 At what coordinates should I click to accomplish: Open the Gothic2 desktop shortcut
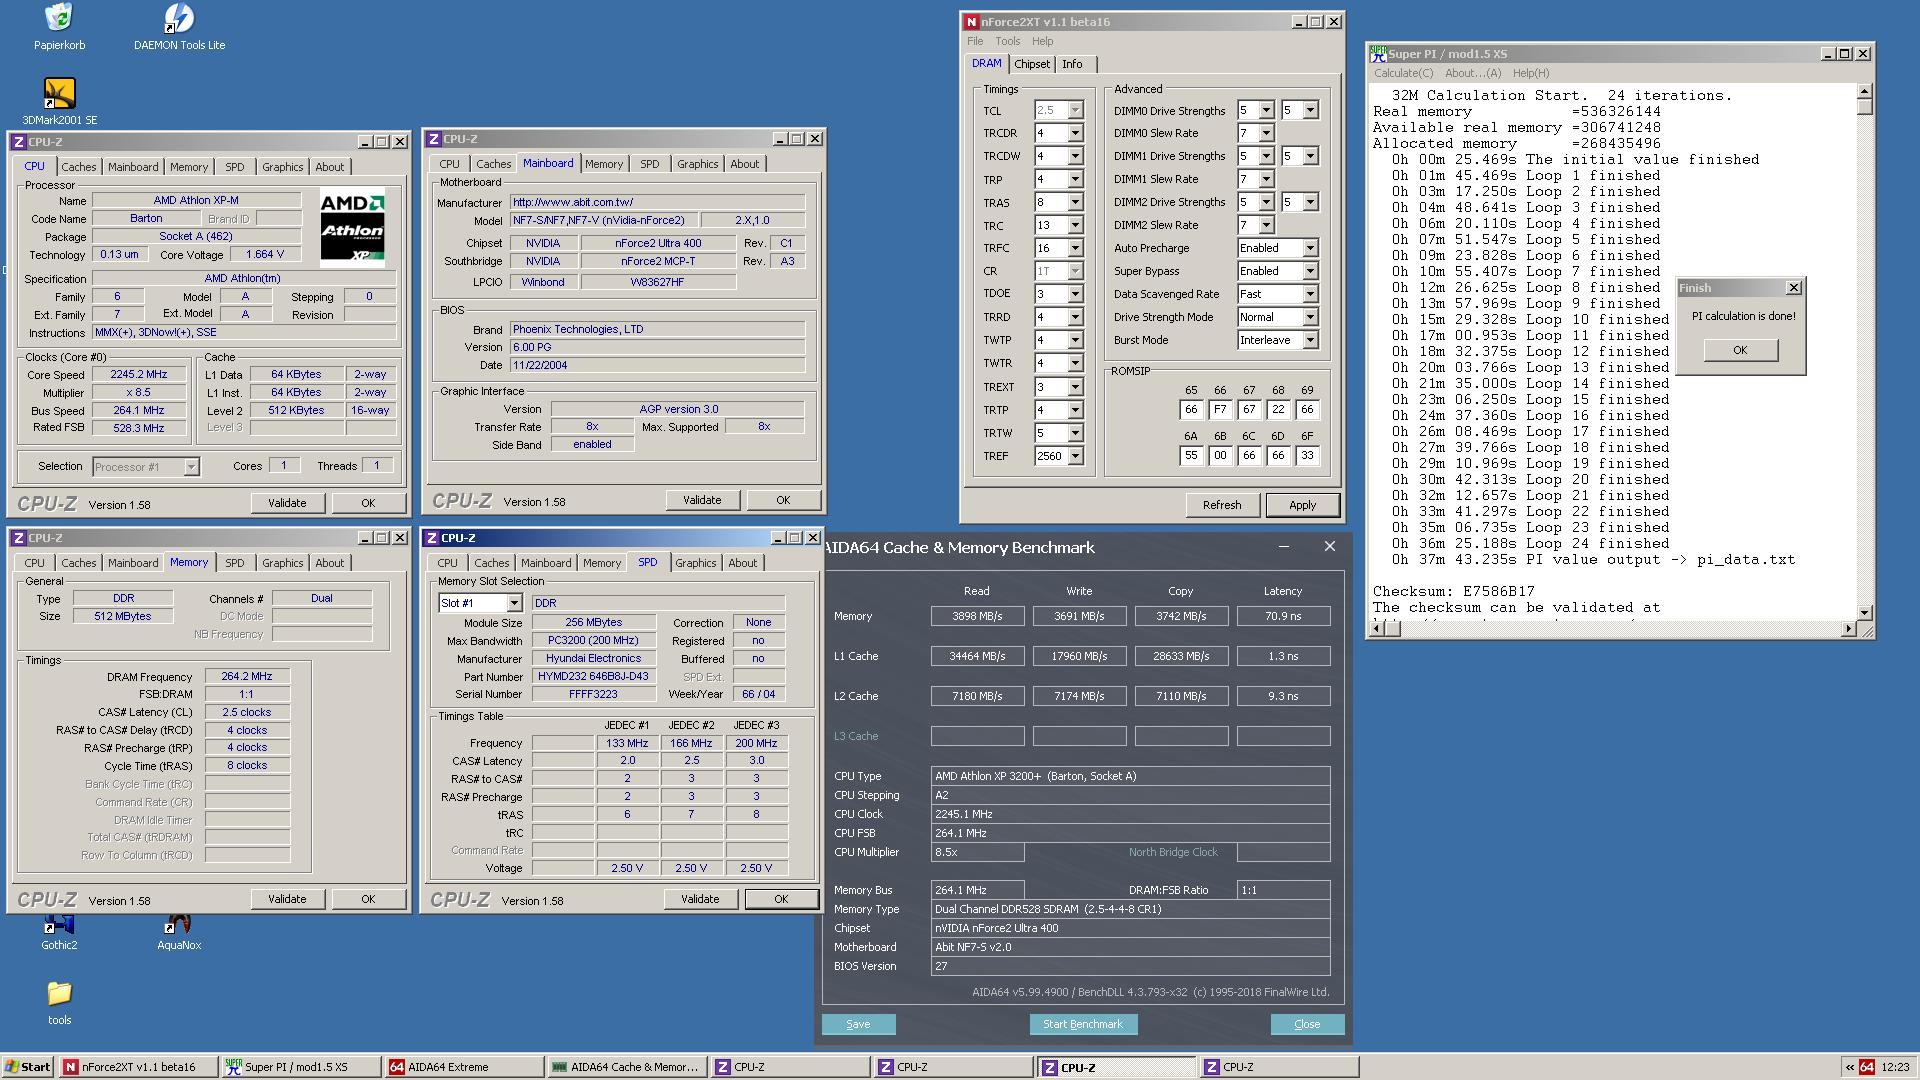coord(59,932)
